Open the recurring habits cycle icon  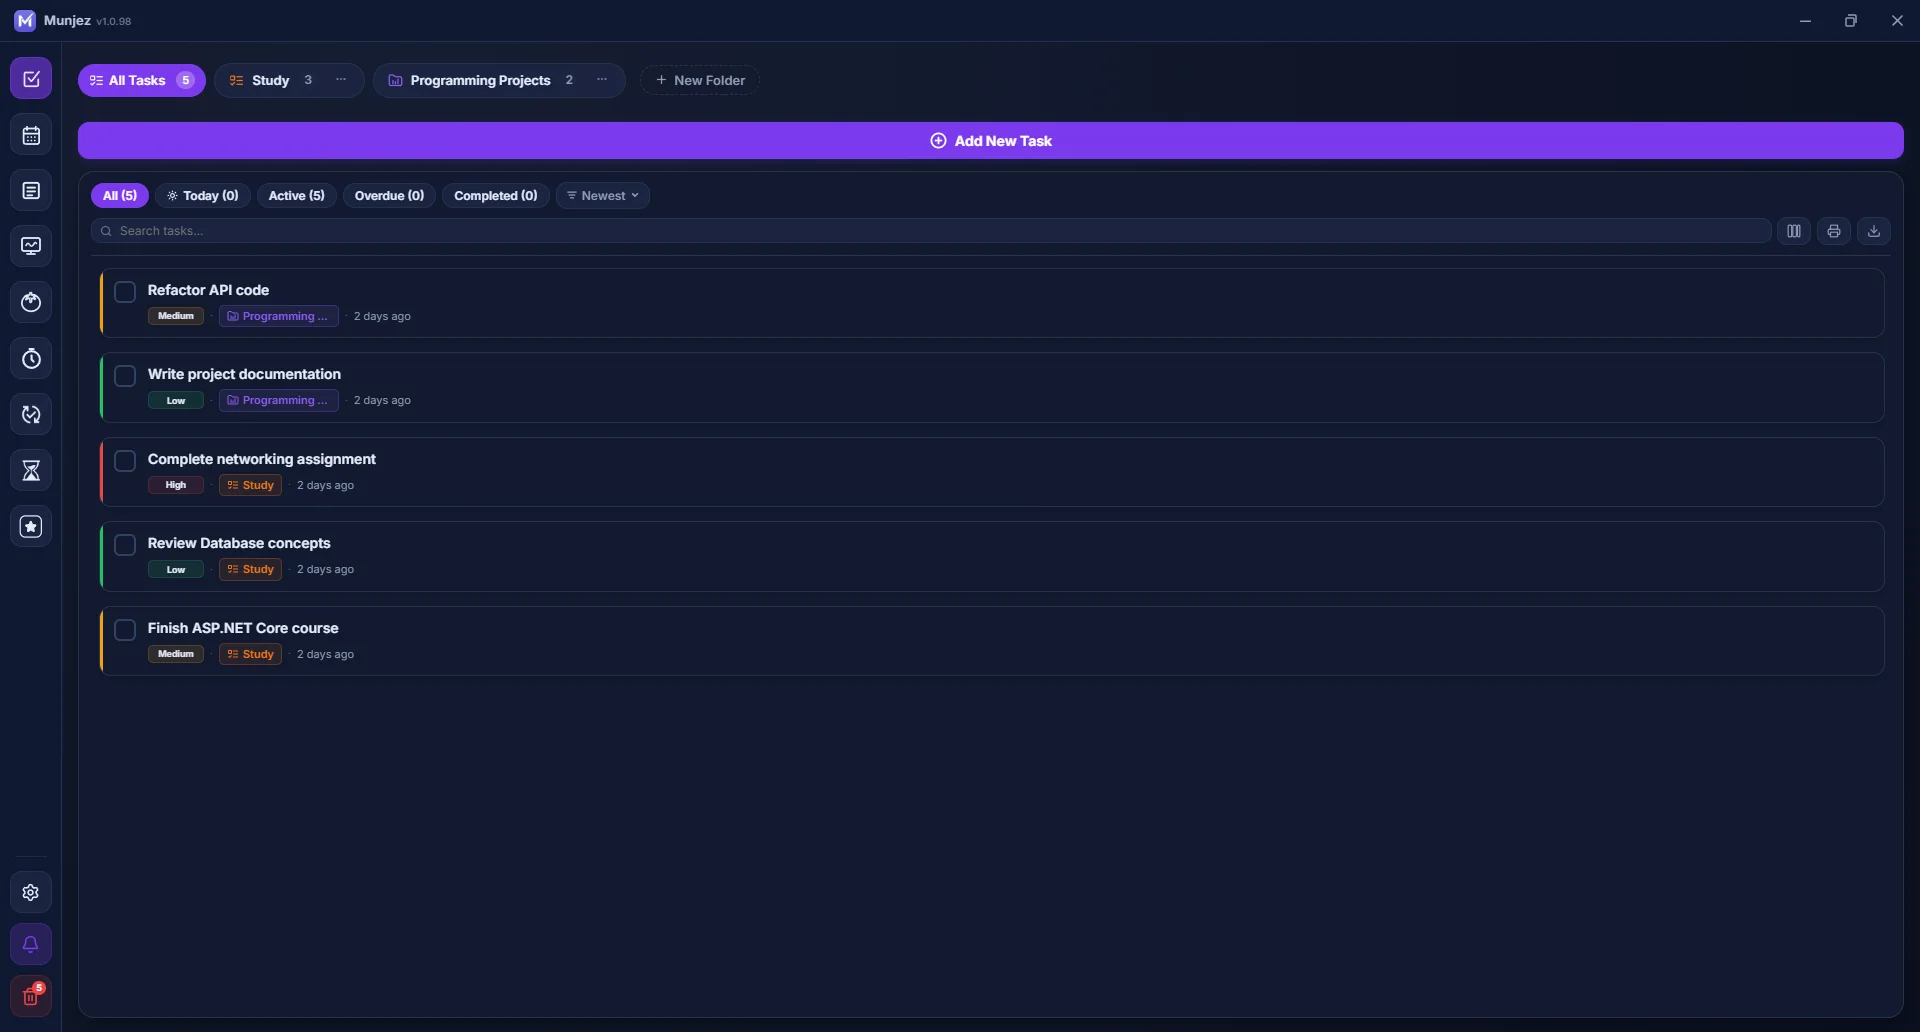tap(31, 414)
